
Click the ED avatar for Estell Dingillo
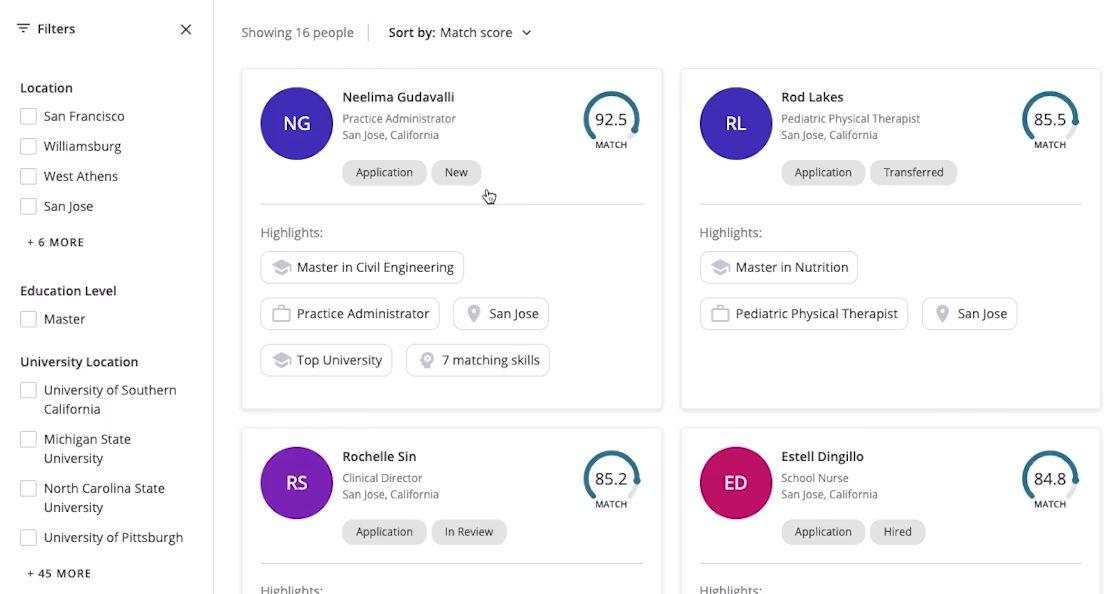[x=735, y=482]
